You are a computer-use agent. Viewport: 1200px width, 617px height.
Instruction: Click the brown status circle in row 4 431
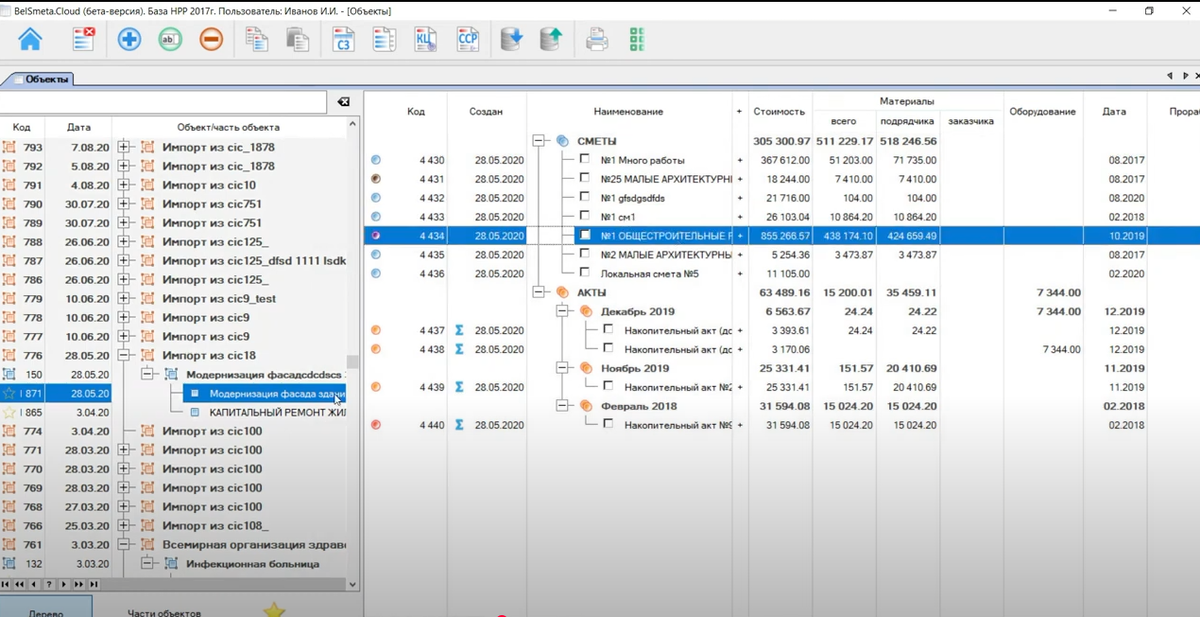click(x=376, y=179)
